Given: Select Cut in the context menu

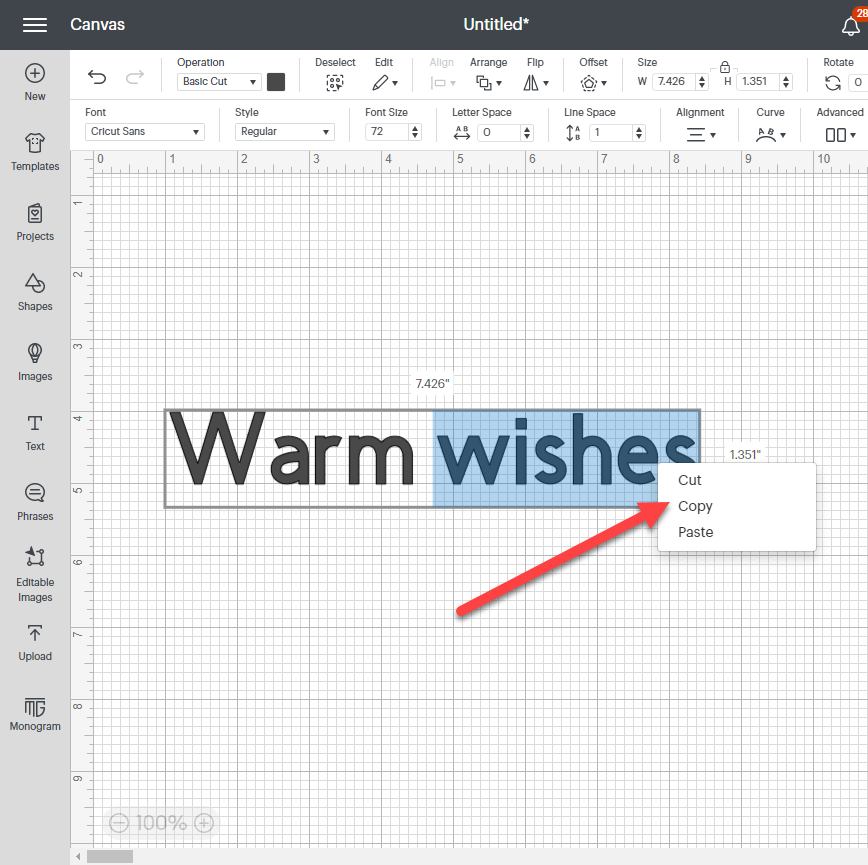Looking at the screenshot, I should tap(690, 480).
